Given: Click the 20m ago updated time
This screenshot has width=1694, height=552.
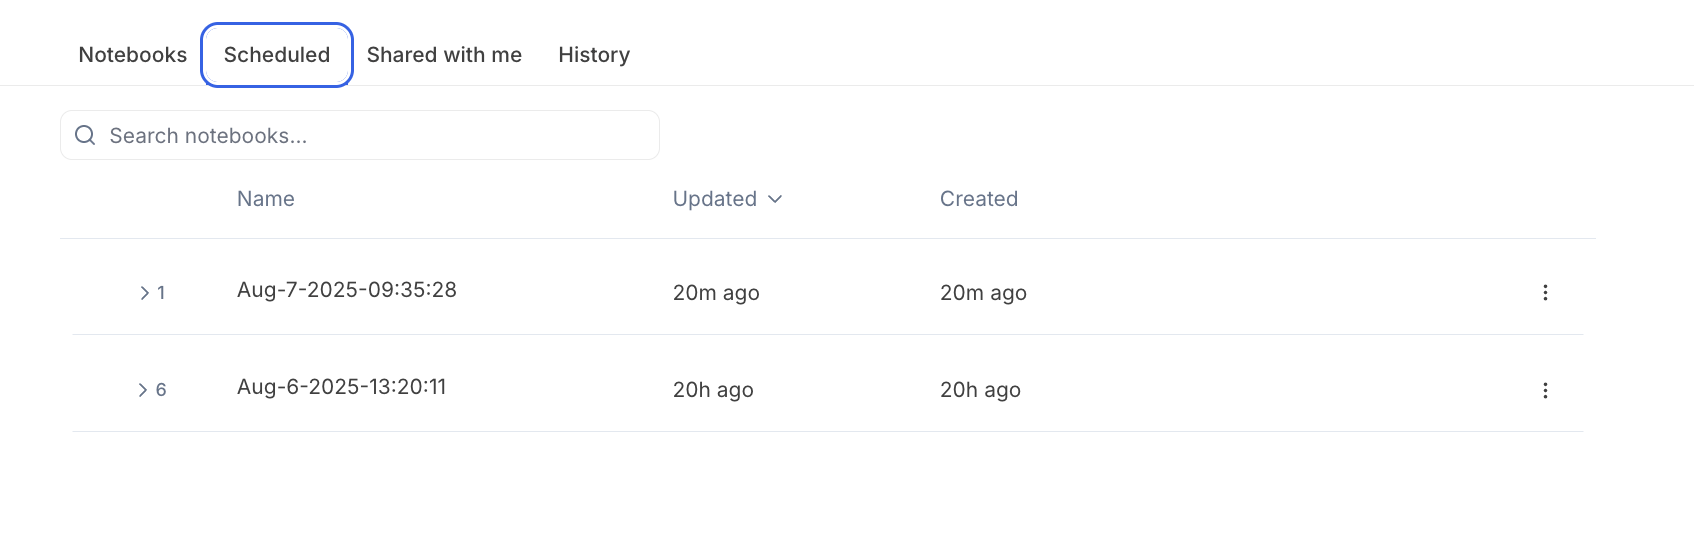Looking at the screenshot, I should (x=716, y=293).
